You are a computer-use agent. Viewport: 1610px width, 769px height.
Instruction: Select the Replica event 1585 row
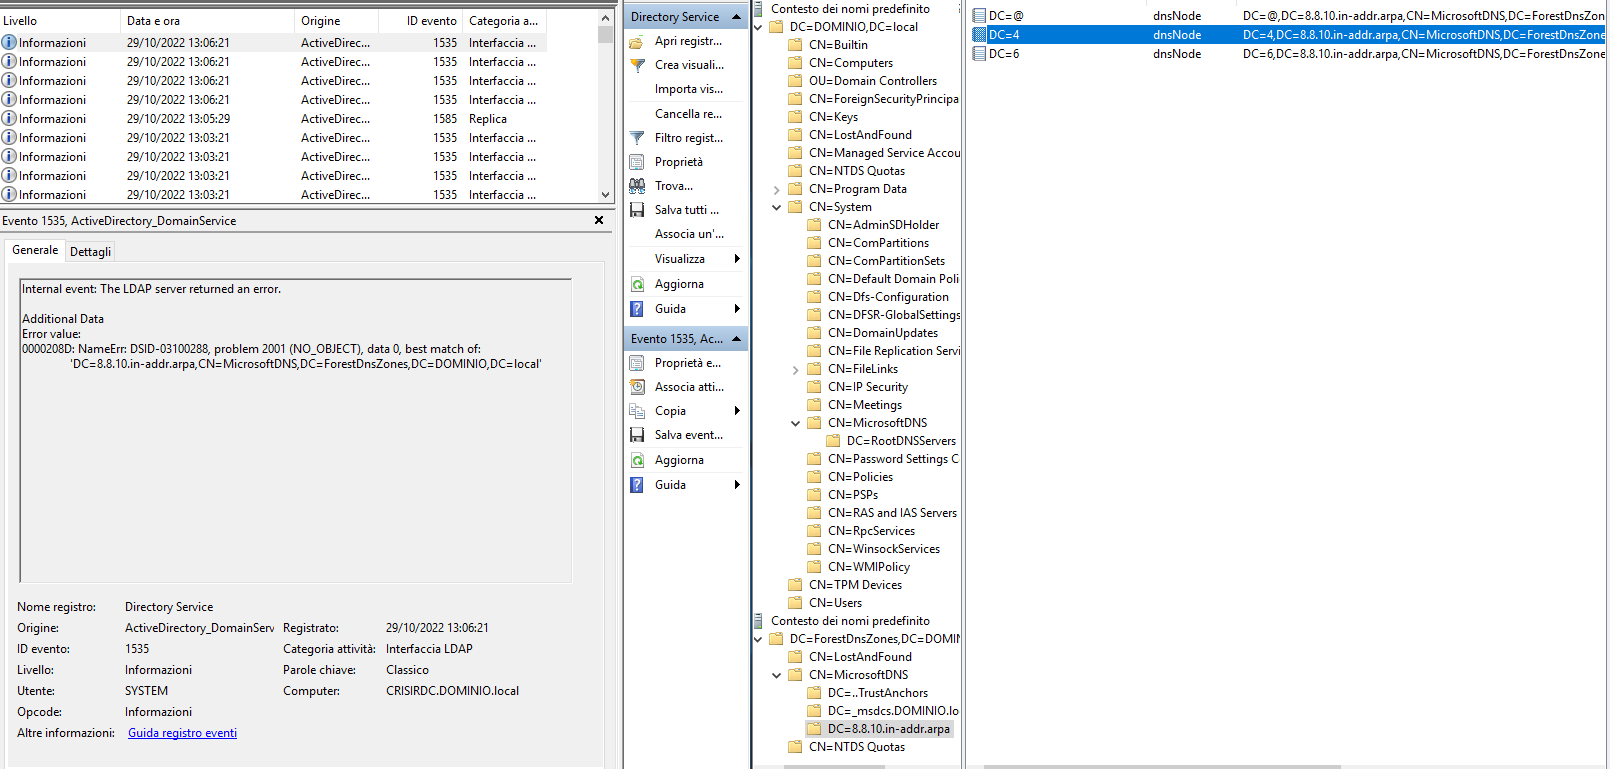tap(273, 119)
